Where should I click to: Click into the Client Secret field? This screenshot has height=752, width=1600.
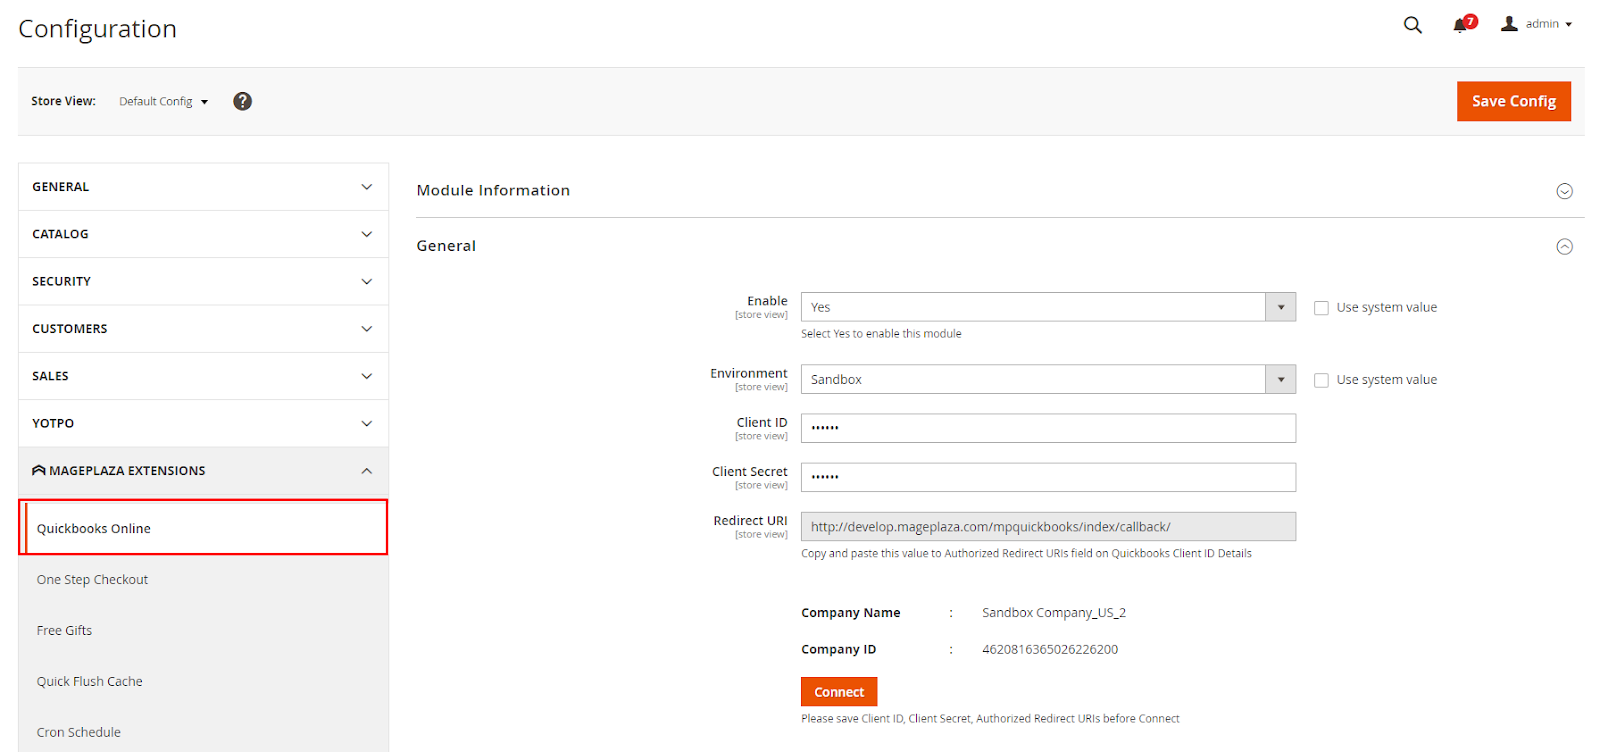click(1047, 477)
